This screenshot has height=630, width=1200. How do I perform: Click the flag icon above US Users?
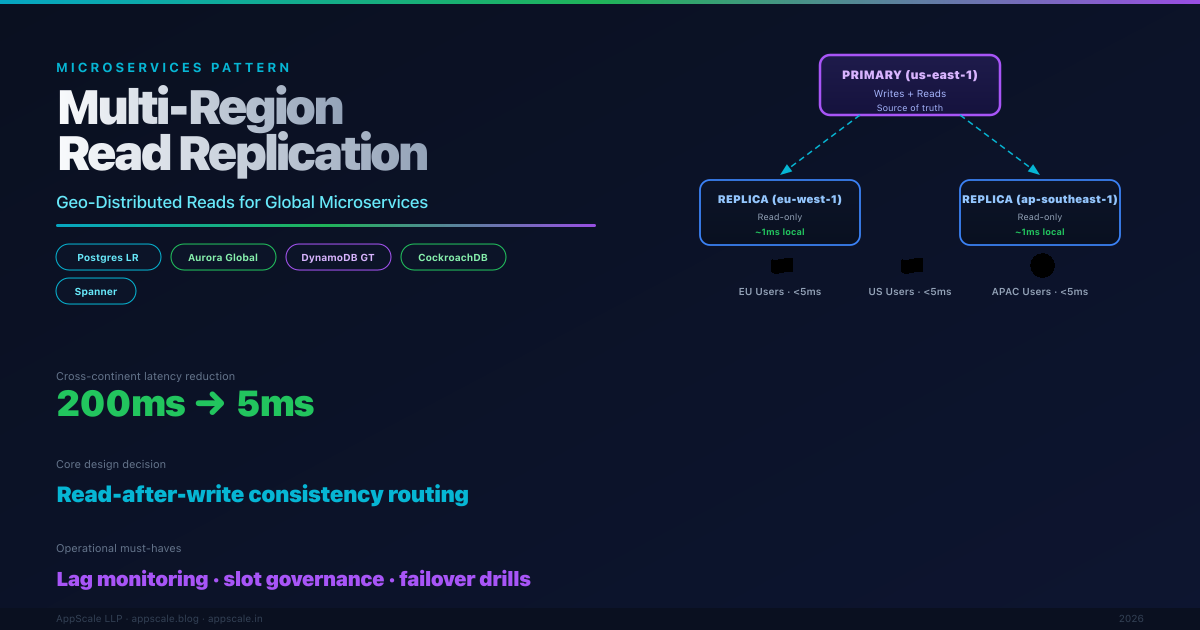(x=911, y=266)
